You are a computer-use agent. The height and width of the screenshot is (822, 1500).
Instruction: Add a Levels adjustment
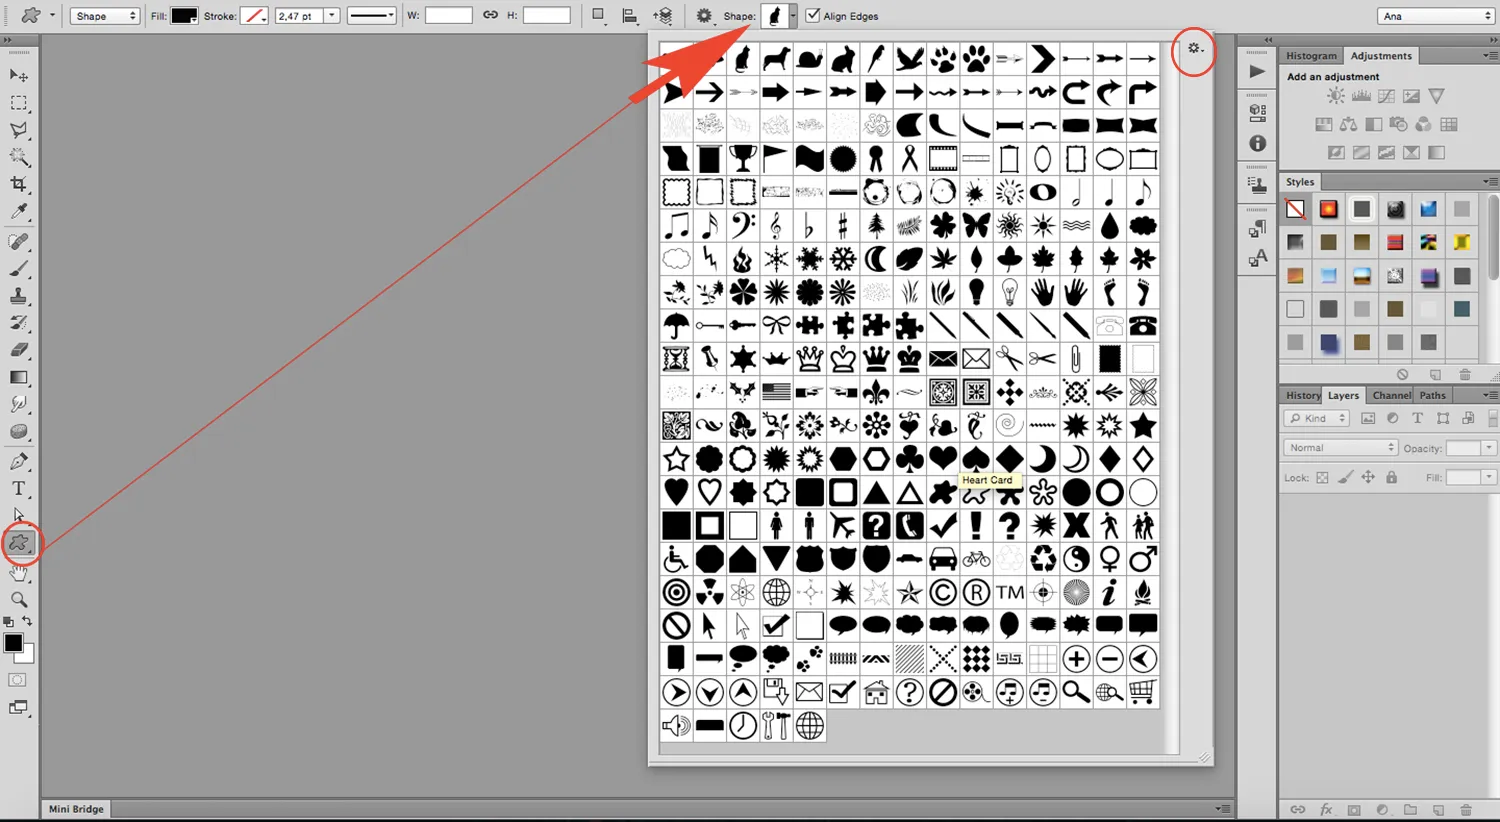pyautogui.click(x=1361, y=95)
